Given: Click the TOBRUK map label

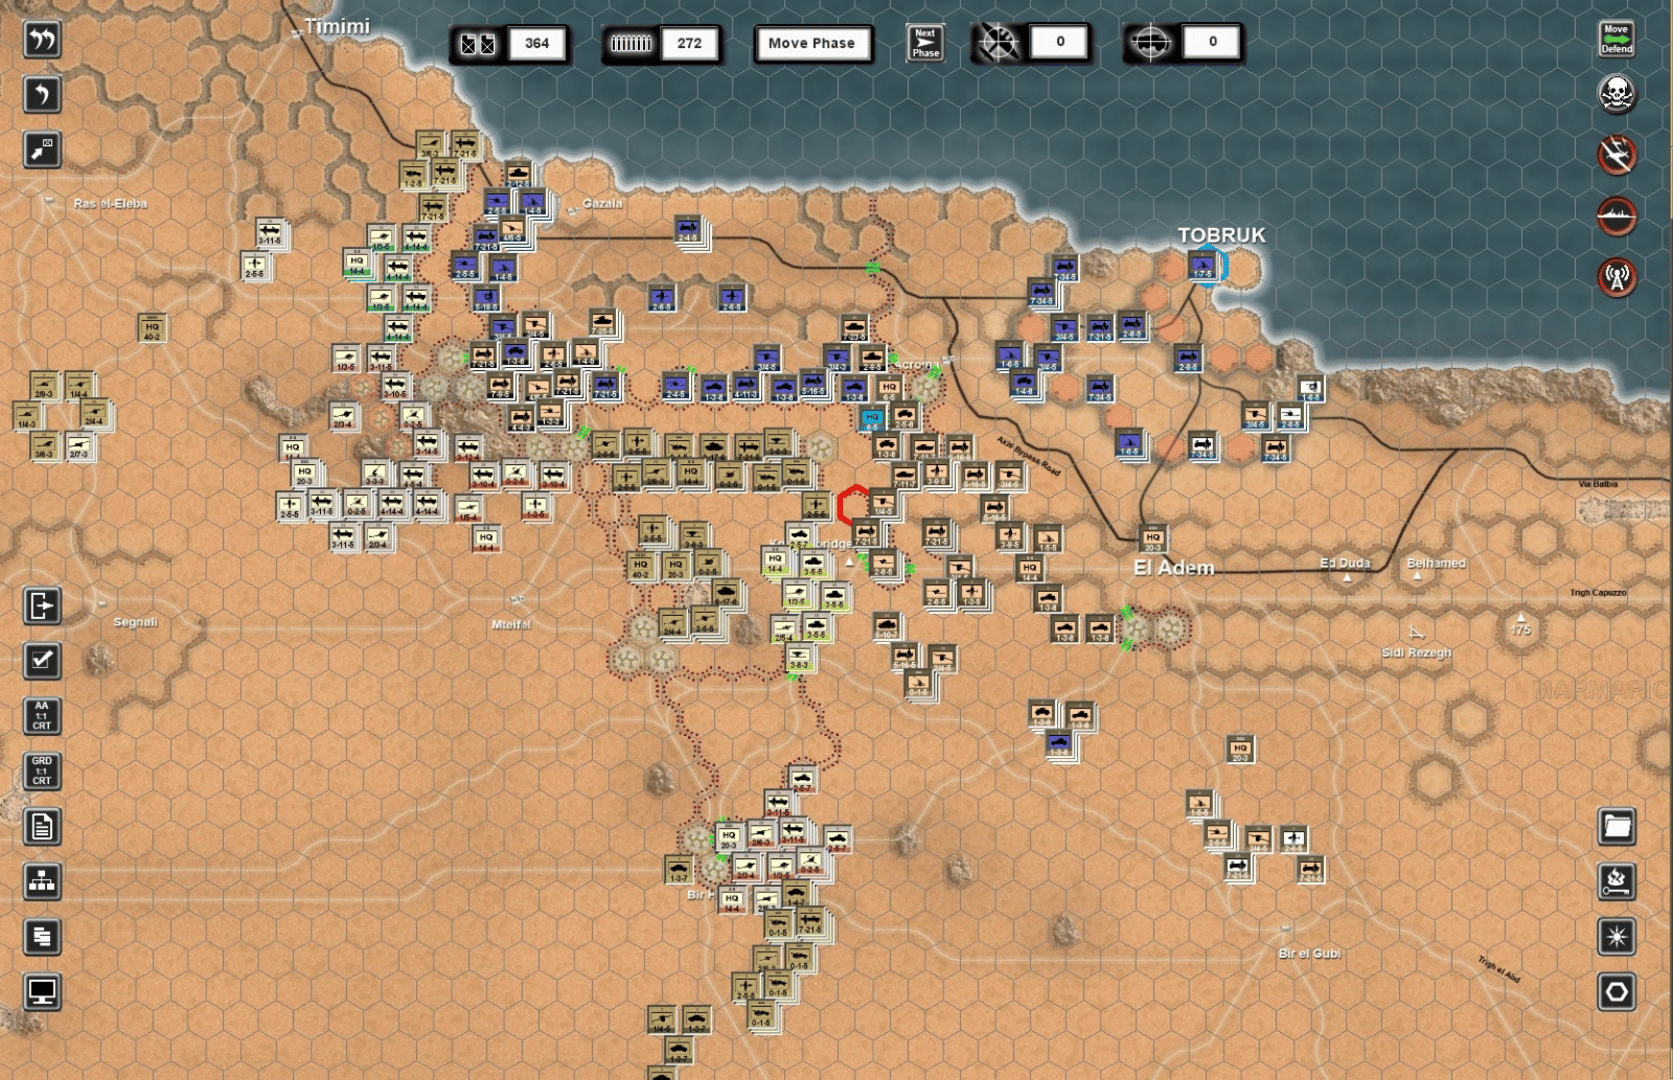Looking at the screenshot, I should pos(1221,235).
